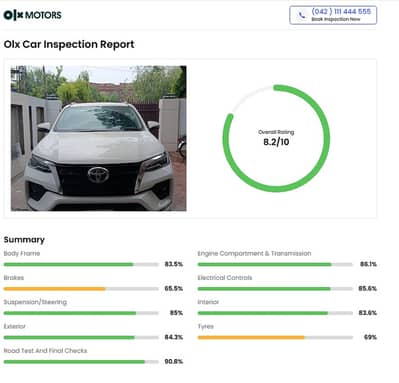Click the Electrical Controls progress bar
Image resolution: width=399 pixels, height=383 pixels.
click(x=275, y=289)
